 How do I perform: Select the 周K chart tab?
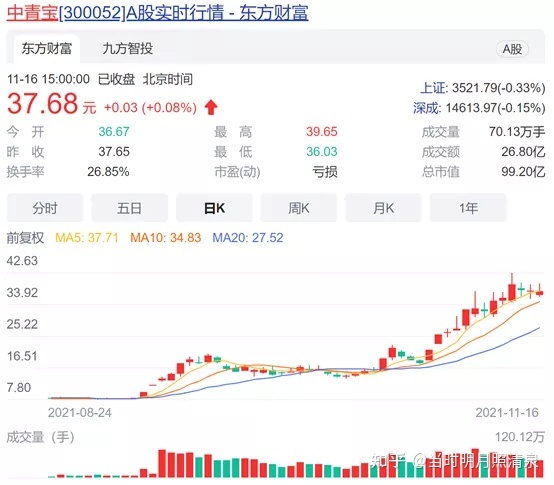[299, 208]
